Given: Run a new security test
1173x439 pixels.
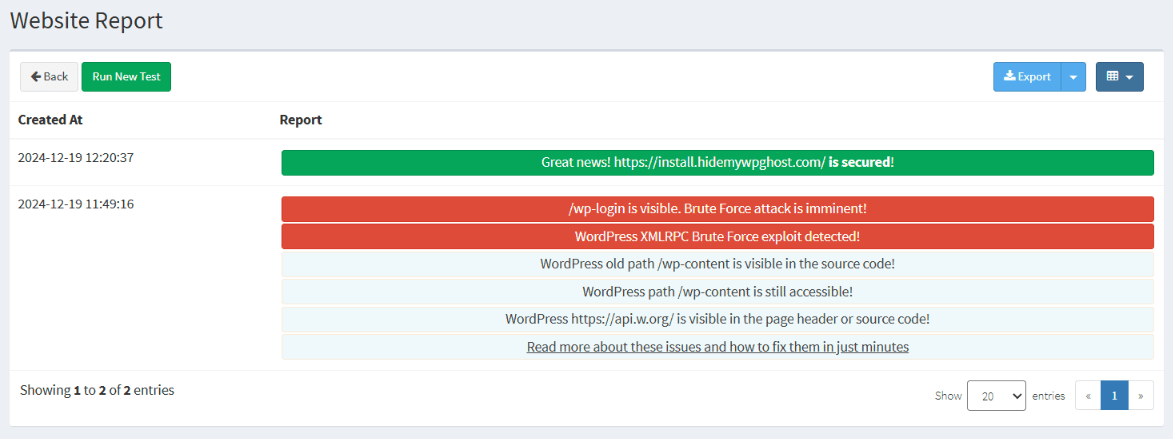Looking at the screenshot, I should pos(126,77).
